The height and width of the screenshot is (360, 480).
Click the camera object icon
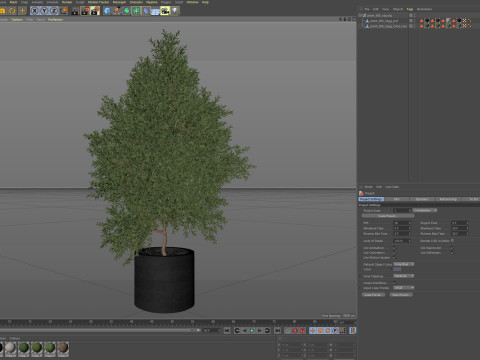click(165, 11)
